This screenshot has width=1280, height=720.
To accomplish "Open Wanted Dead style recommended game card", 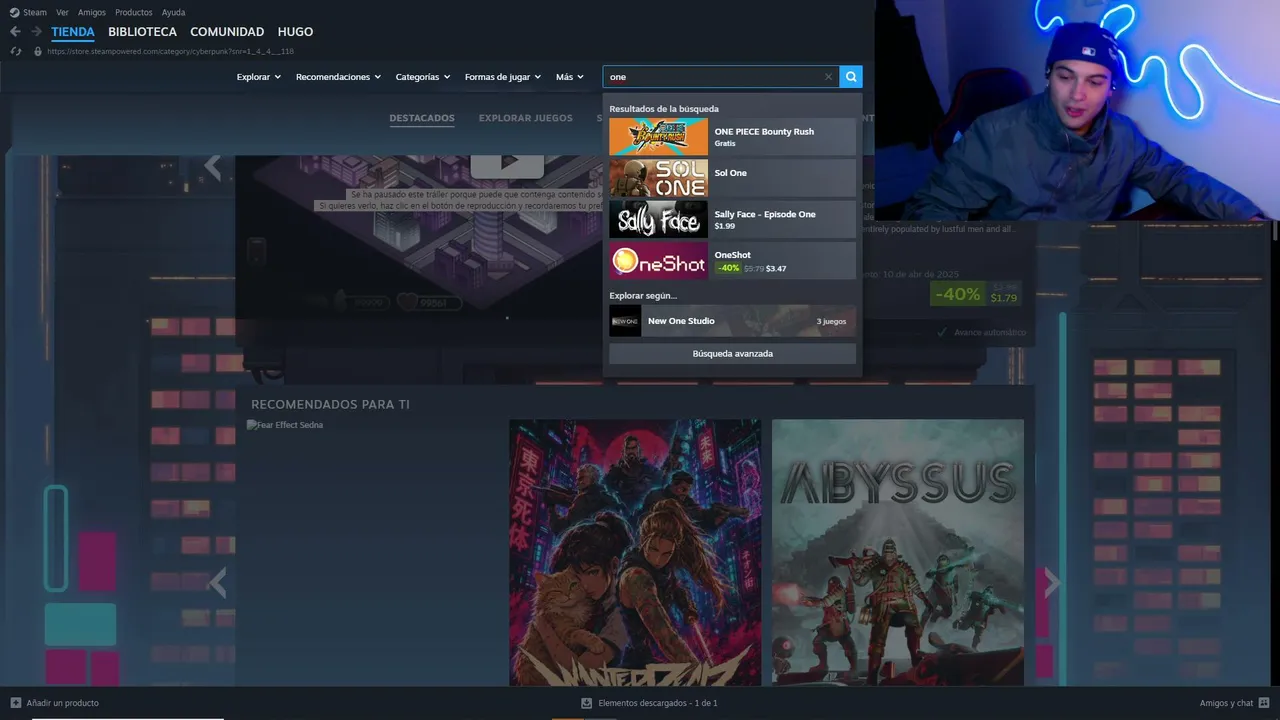I will [x=635, y=553].
